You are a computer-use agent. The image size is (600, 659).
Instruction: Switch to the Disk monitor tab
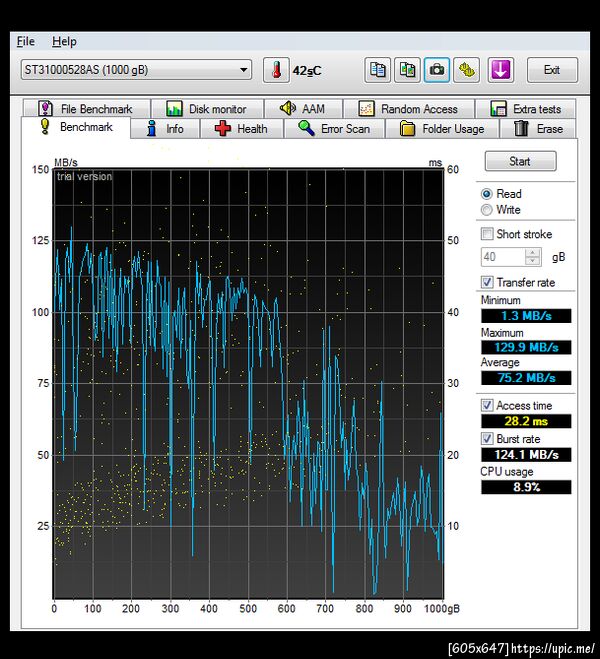coord(207,109)
